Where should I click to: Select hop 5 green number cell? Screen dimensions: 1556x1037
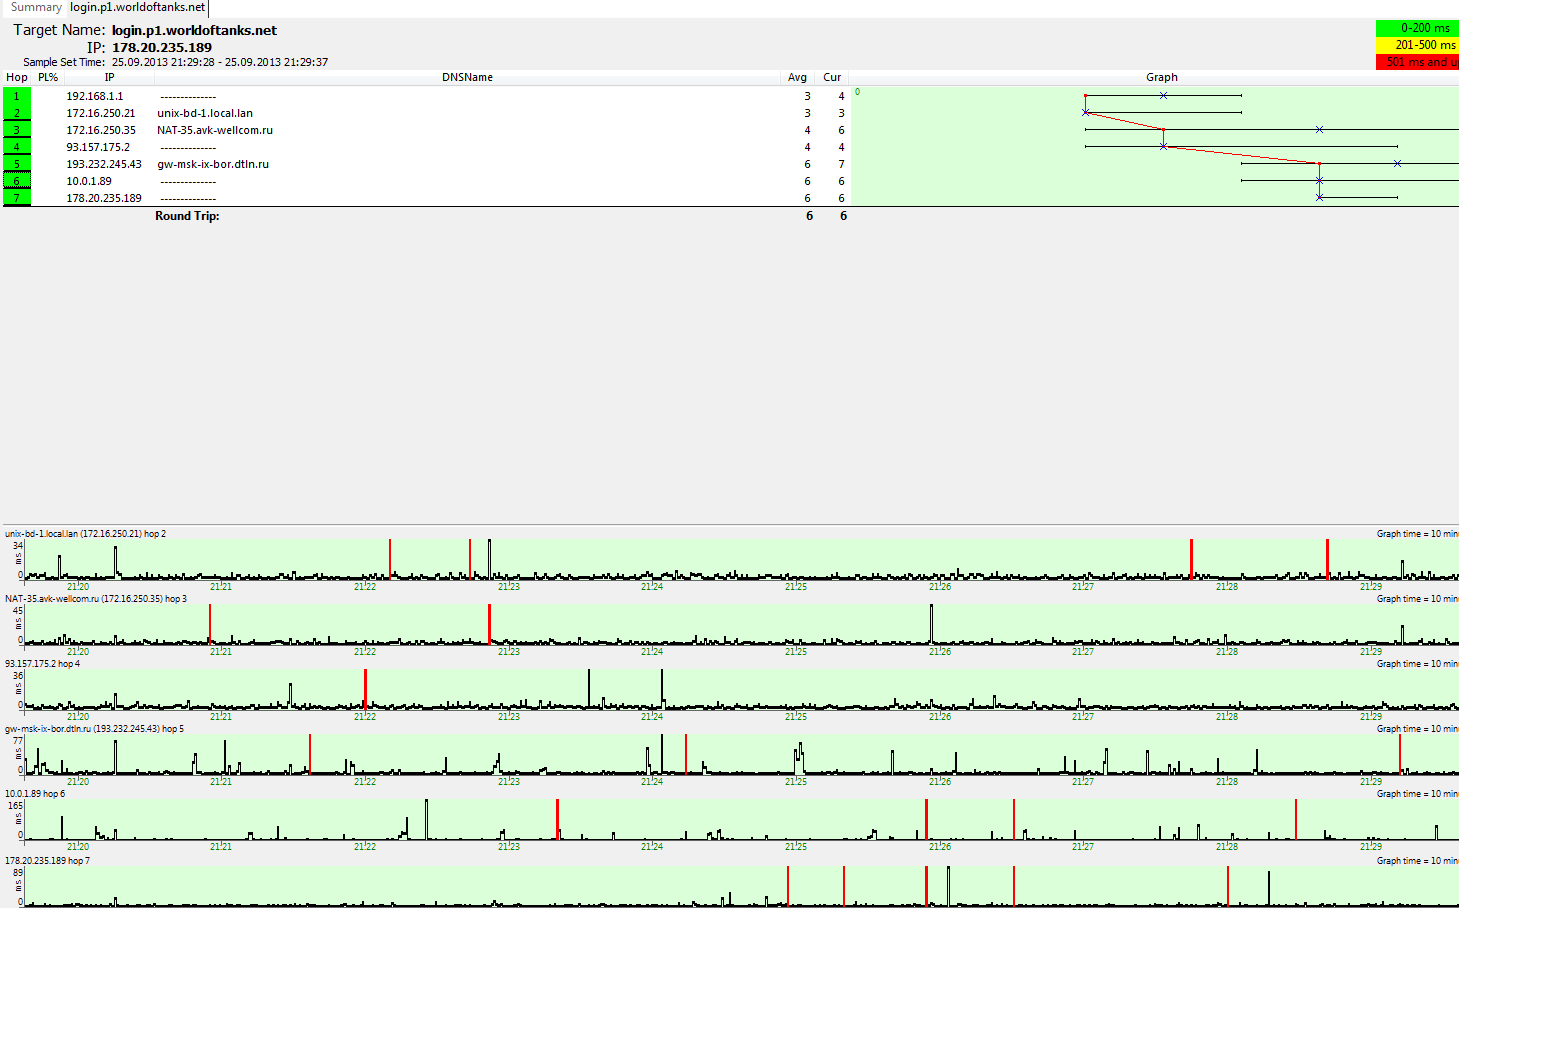tap(17, 164)
